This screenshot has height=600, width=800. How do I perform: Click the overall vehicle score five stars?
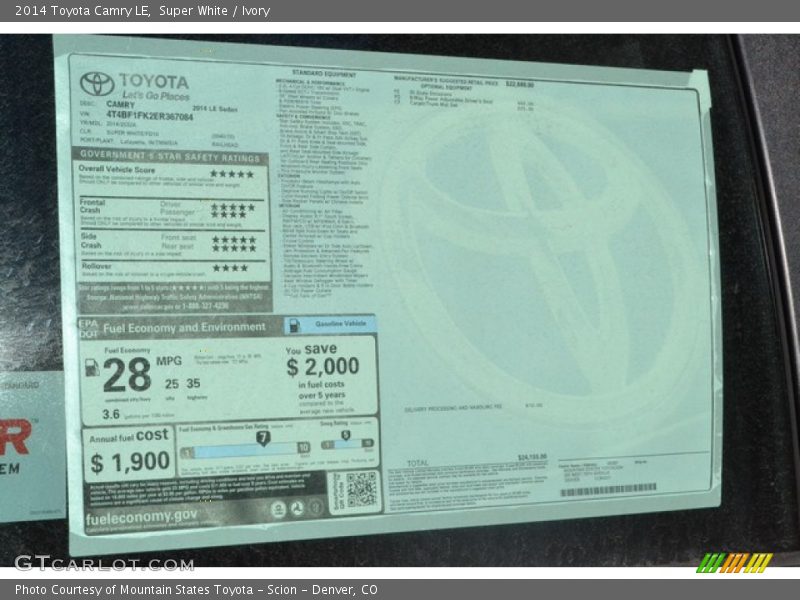pos(232,174)
